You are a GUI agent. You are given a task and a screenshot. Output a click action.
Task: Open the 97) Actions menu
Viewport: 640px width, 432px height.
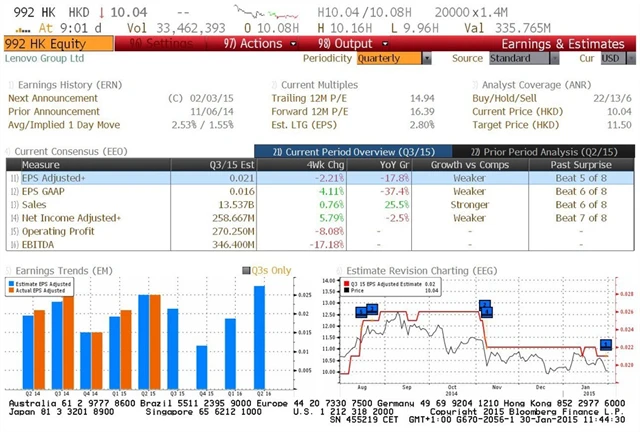(x=248, y=44)
